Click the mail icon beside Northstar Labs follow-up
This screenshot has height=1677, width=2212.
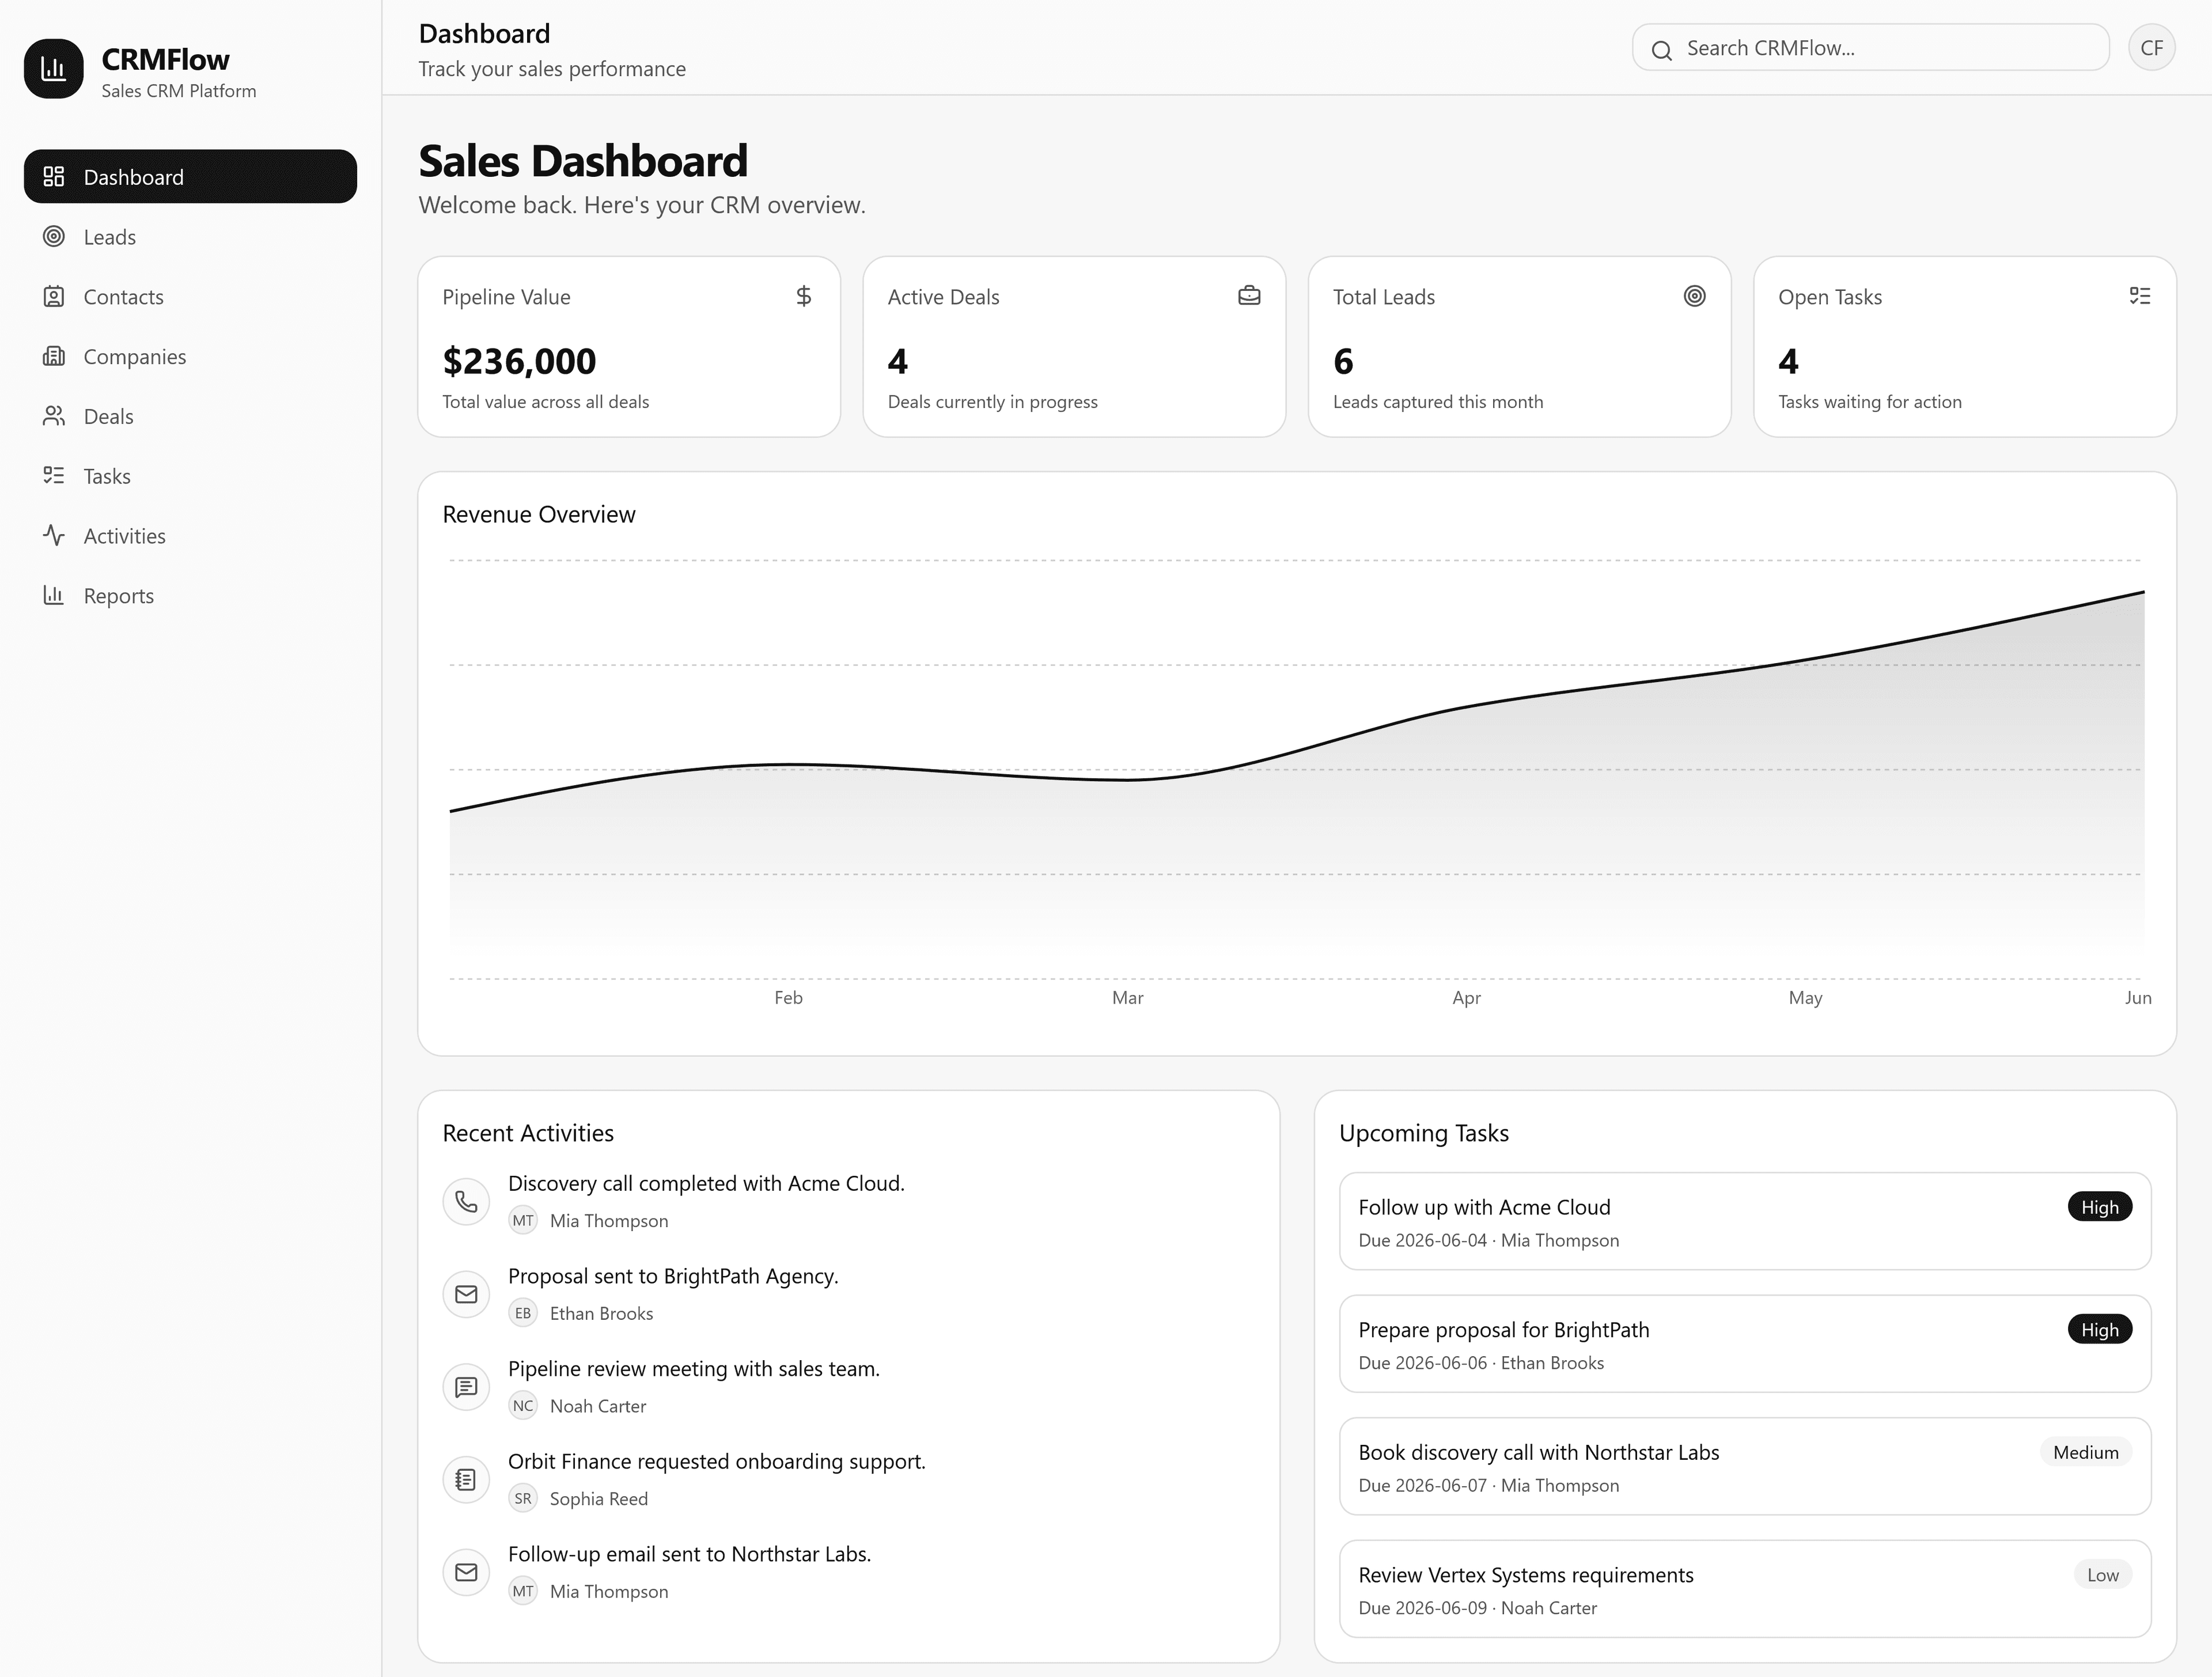pos(466,1572)
